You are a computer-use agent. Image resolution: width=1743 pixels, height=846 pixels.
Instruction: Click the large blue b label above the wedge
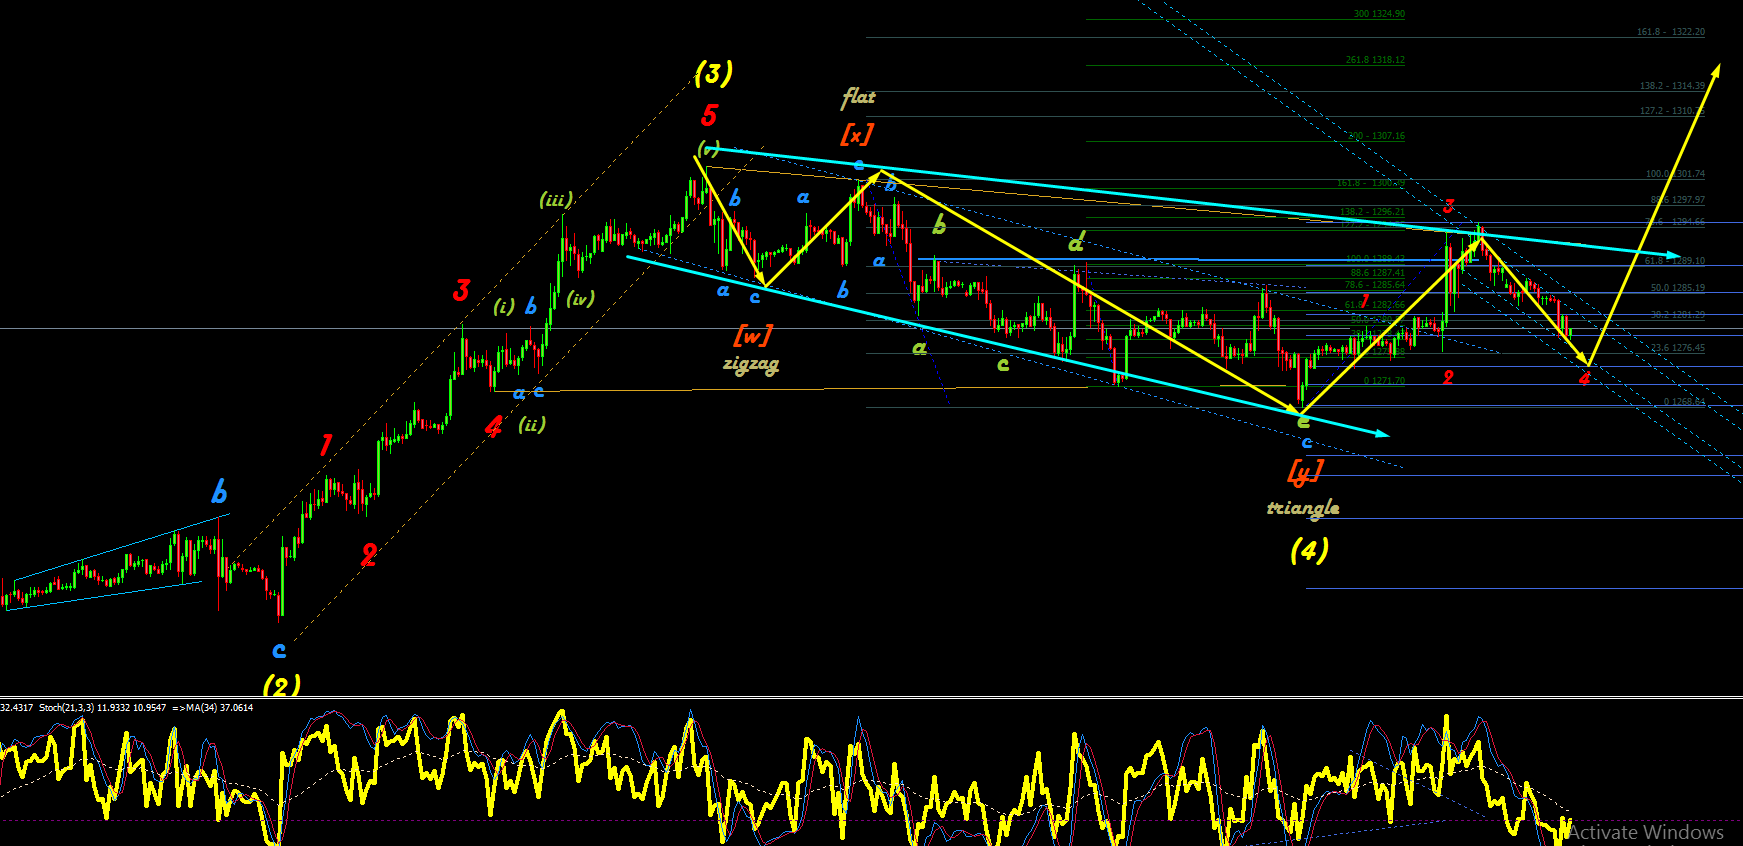click(219, 492)
